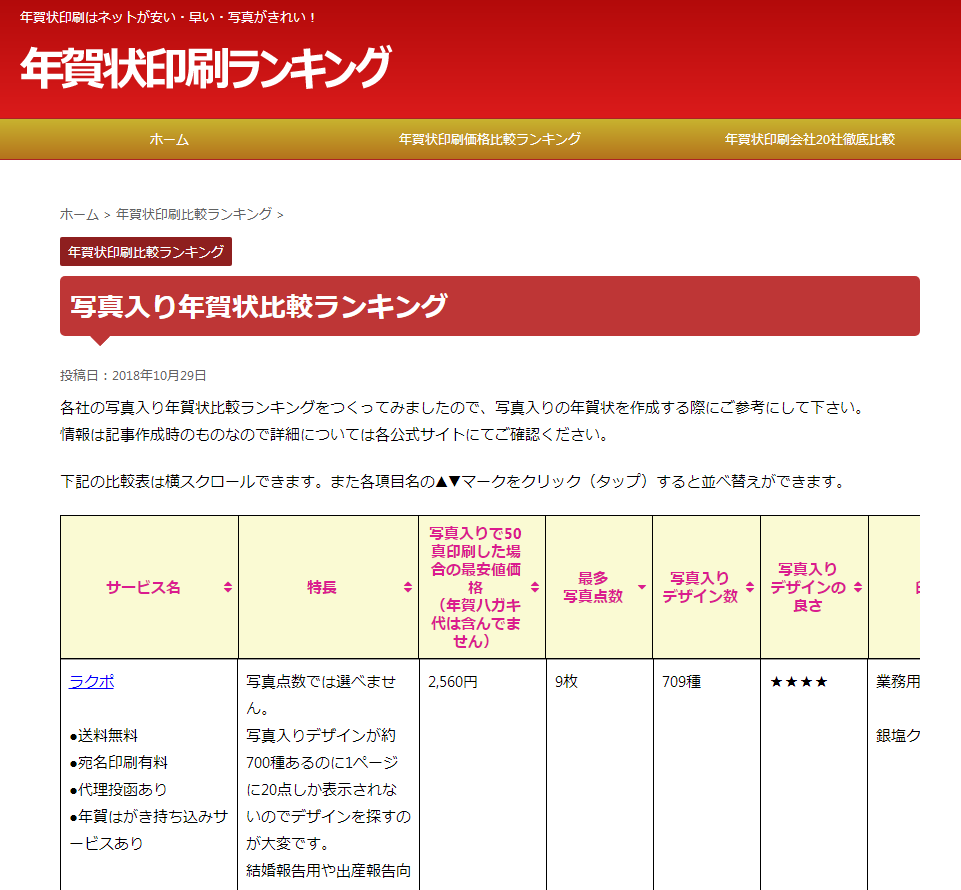Select the 2,560円 price cell
The height and width of the screenshot is (890, 961).
(x=452, y=682)
